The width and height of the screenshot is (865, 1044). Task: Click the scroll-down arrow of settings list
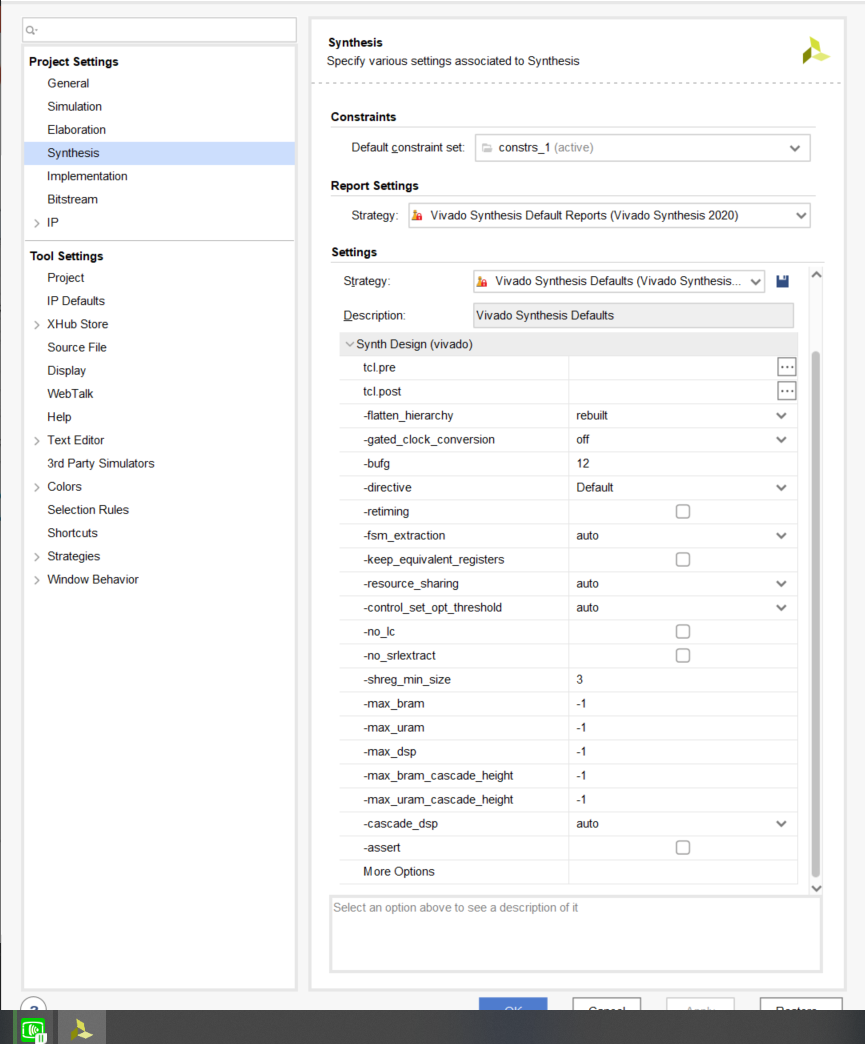816,889
